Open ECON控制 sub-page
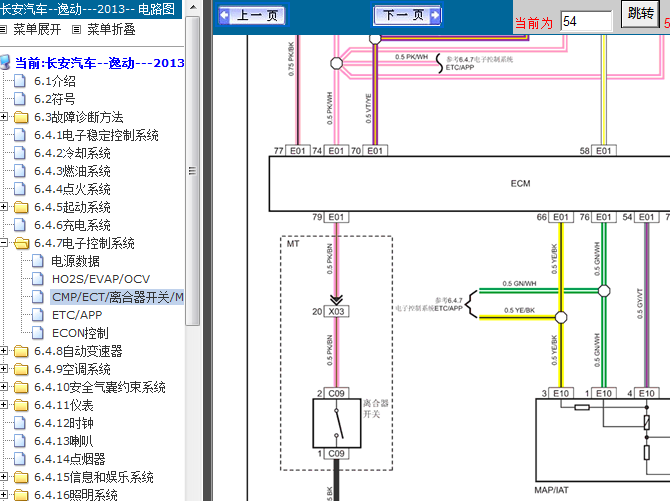670x501 pixels. pyautogui.click(x=80, y=333)
